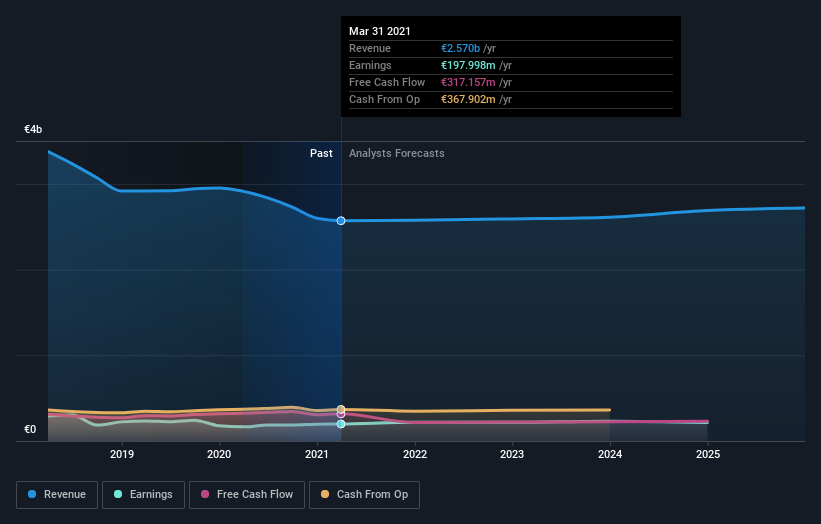This screenshot has height=524, width=821.
Task: Click the Cash From Op orange data point marker
Action: point(341,409)
